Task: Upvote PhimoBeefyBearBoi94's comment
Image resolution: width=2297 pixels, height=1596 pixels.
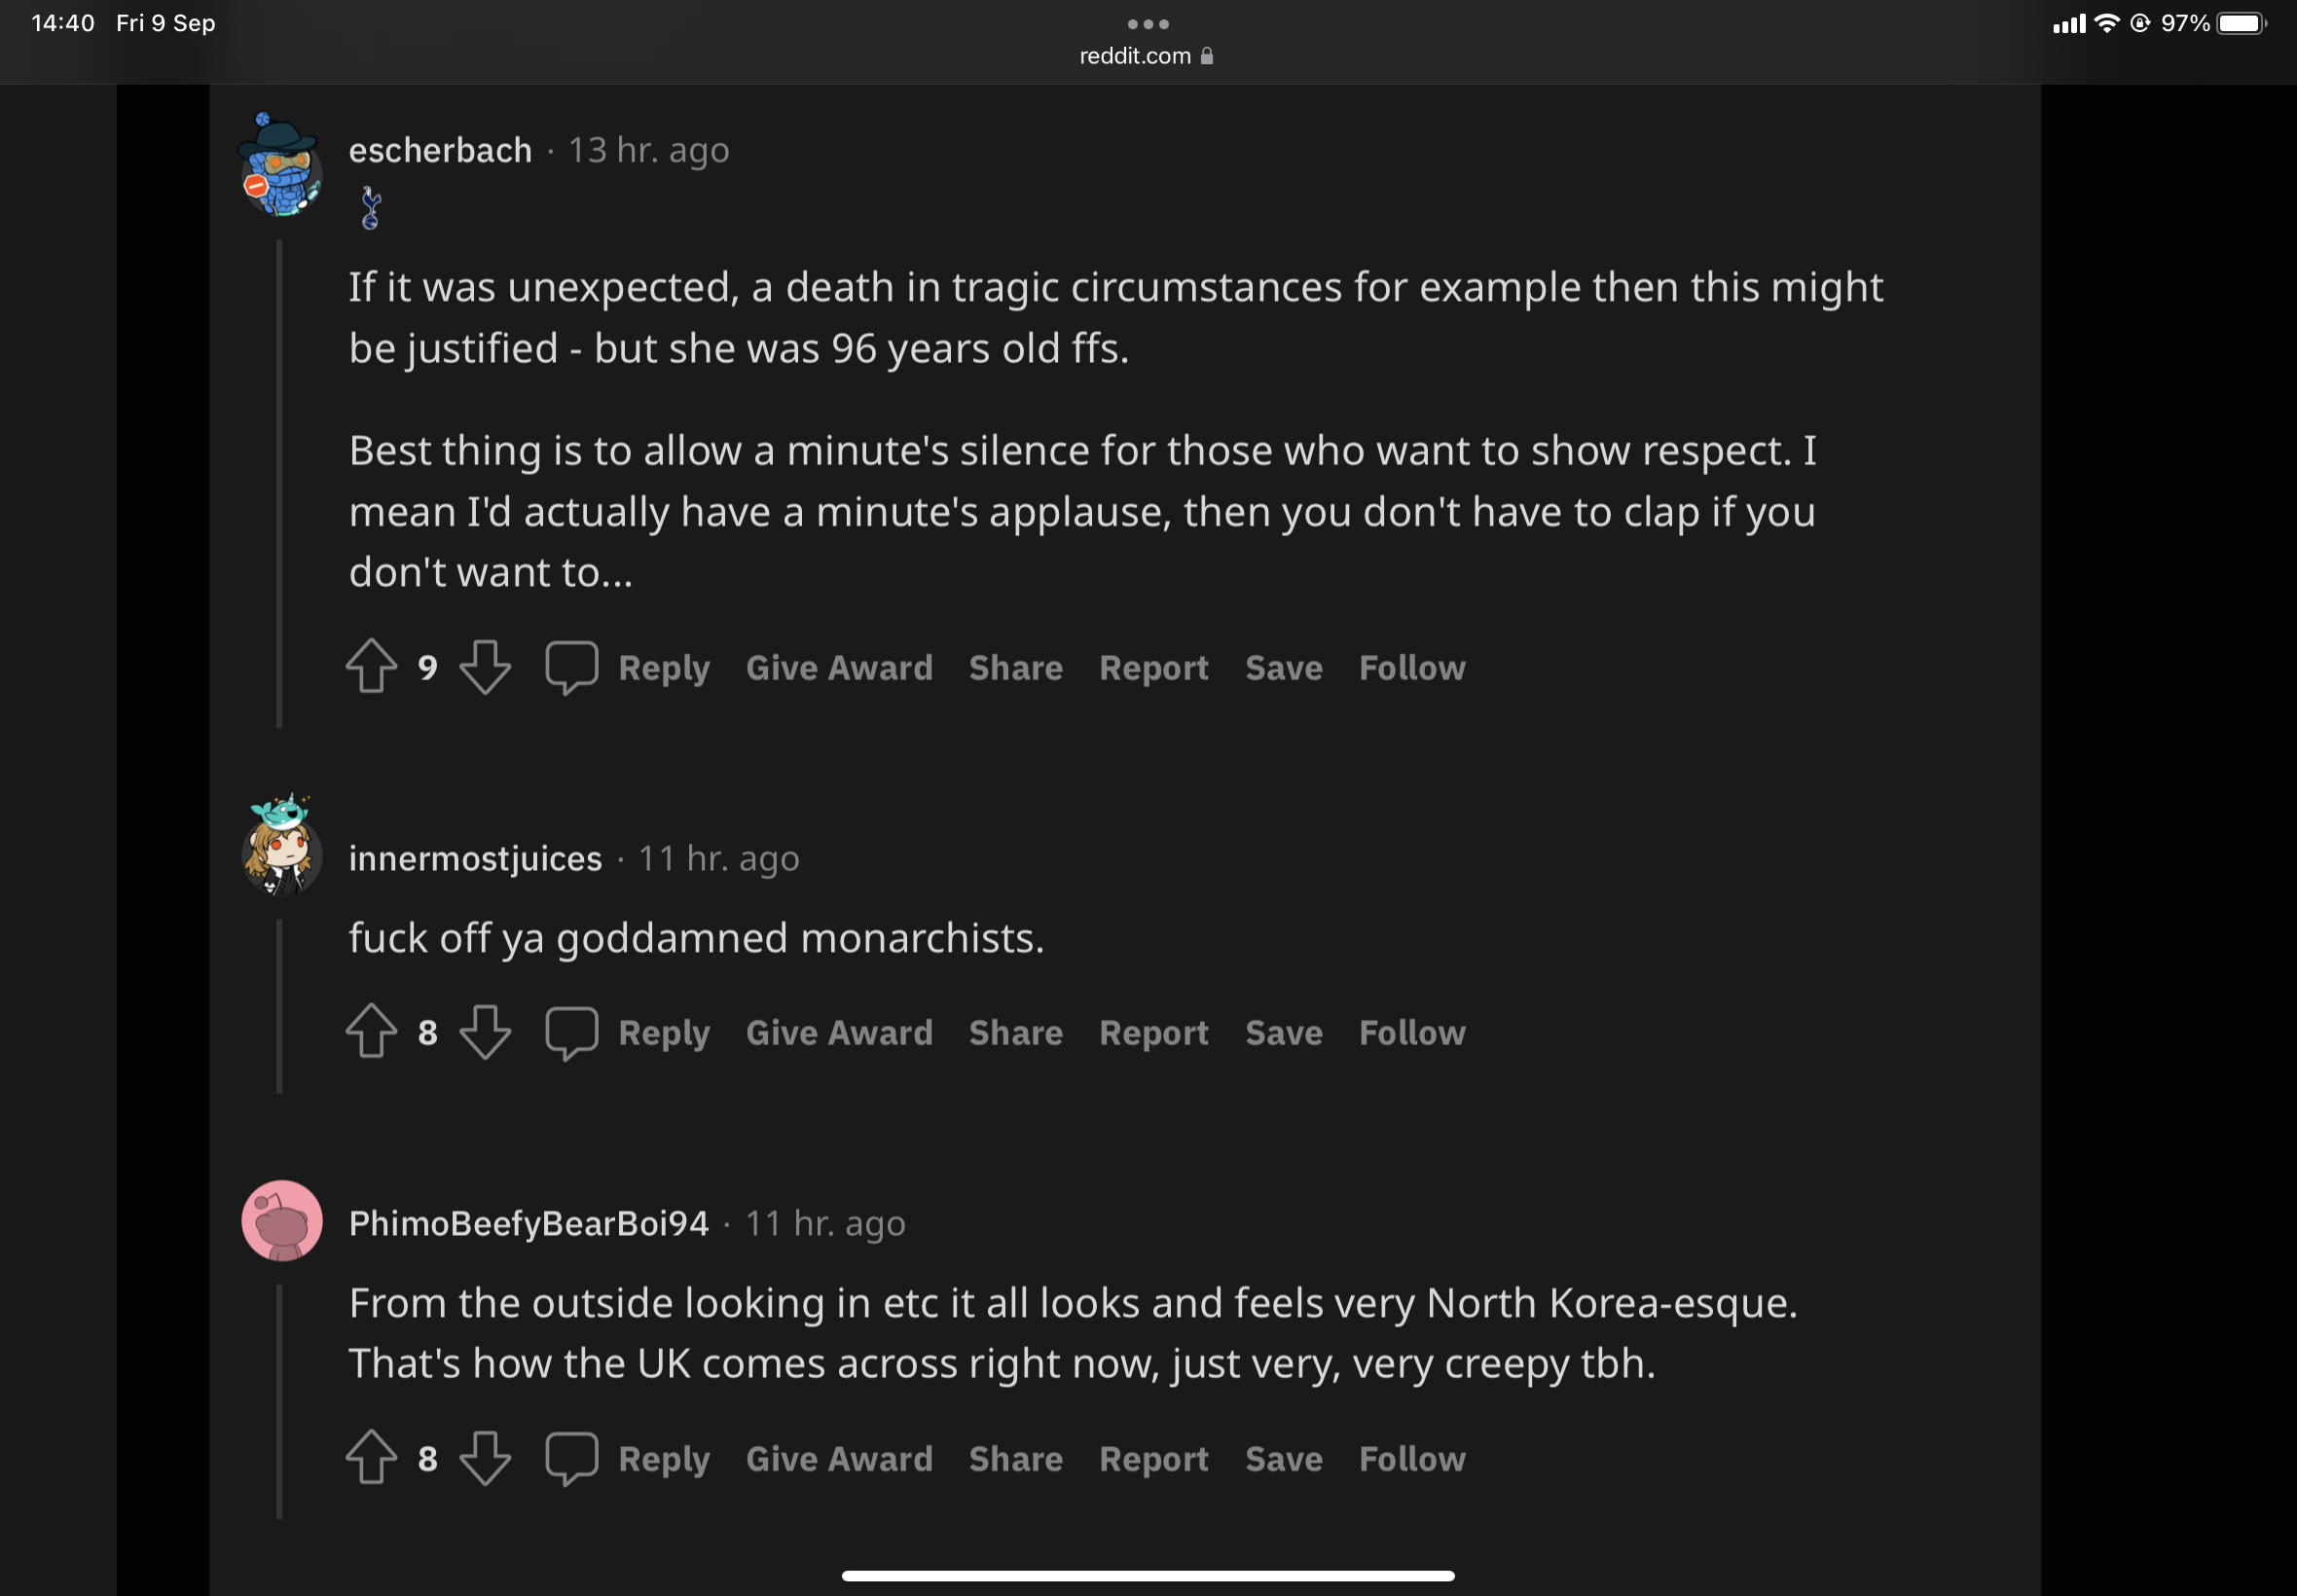Action: 371,1458
